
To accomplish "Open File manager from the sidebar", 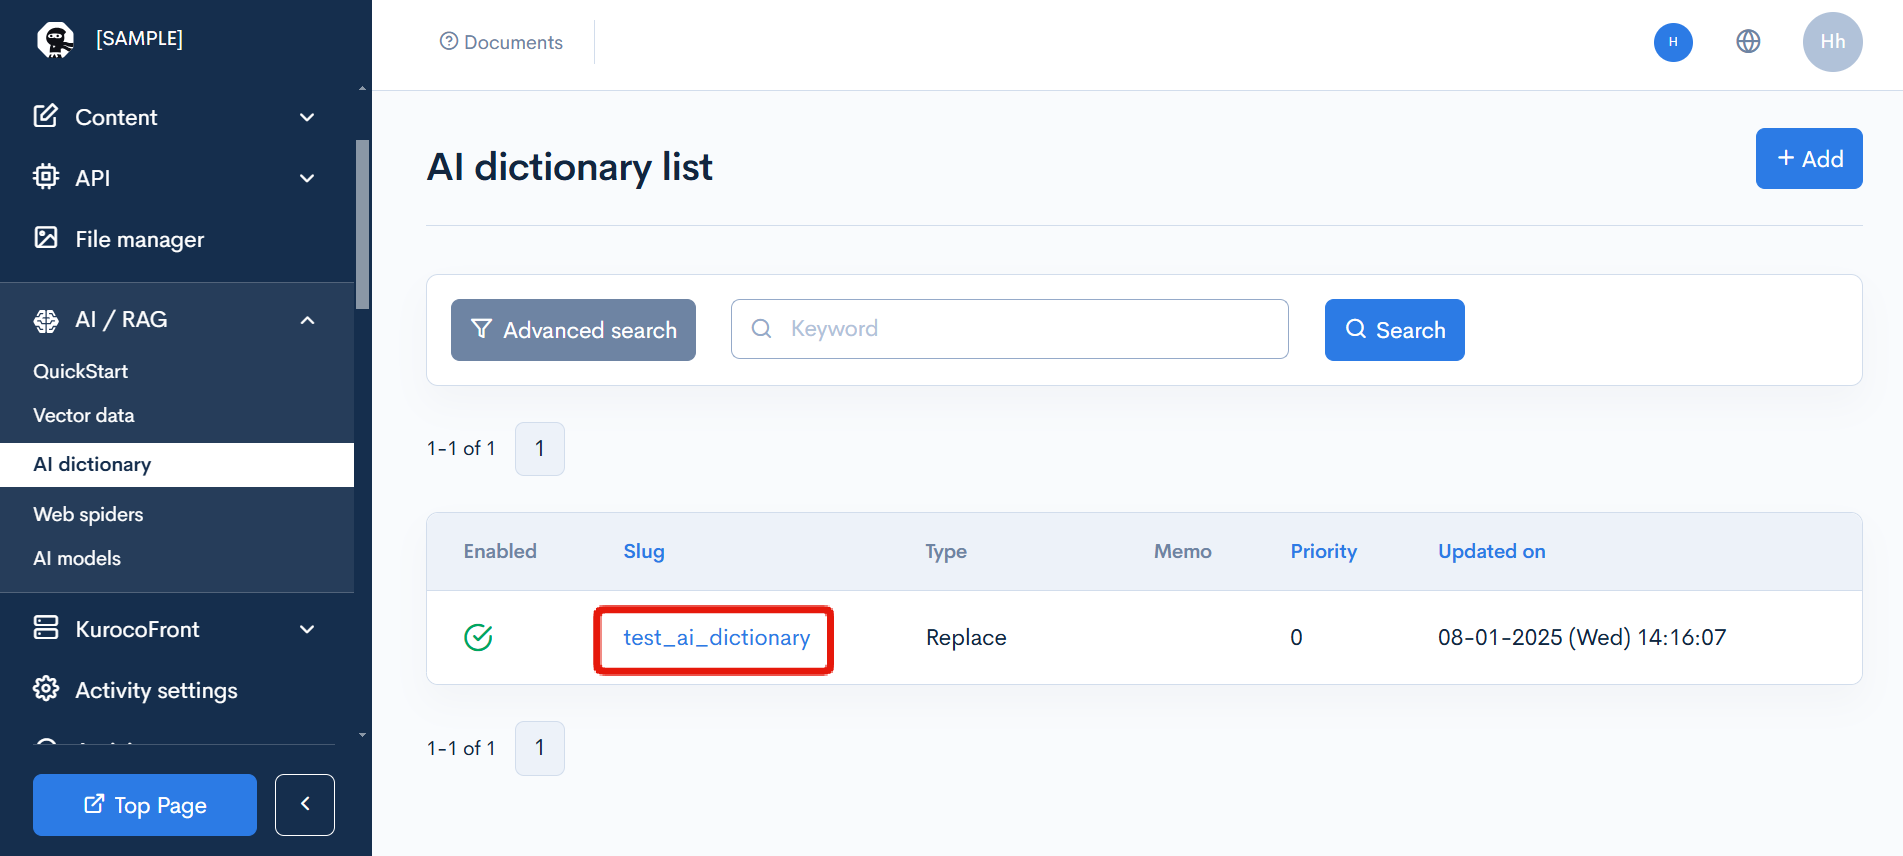I will [139, 239].
